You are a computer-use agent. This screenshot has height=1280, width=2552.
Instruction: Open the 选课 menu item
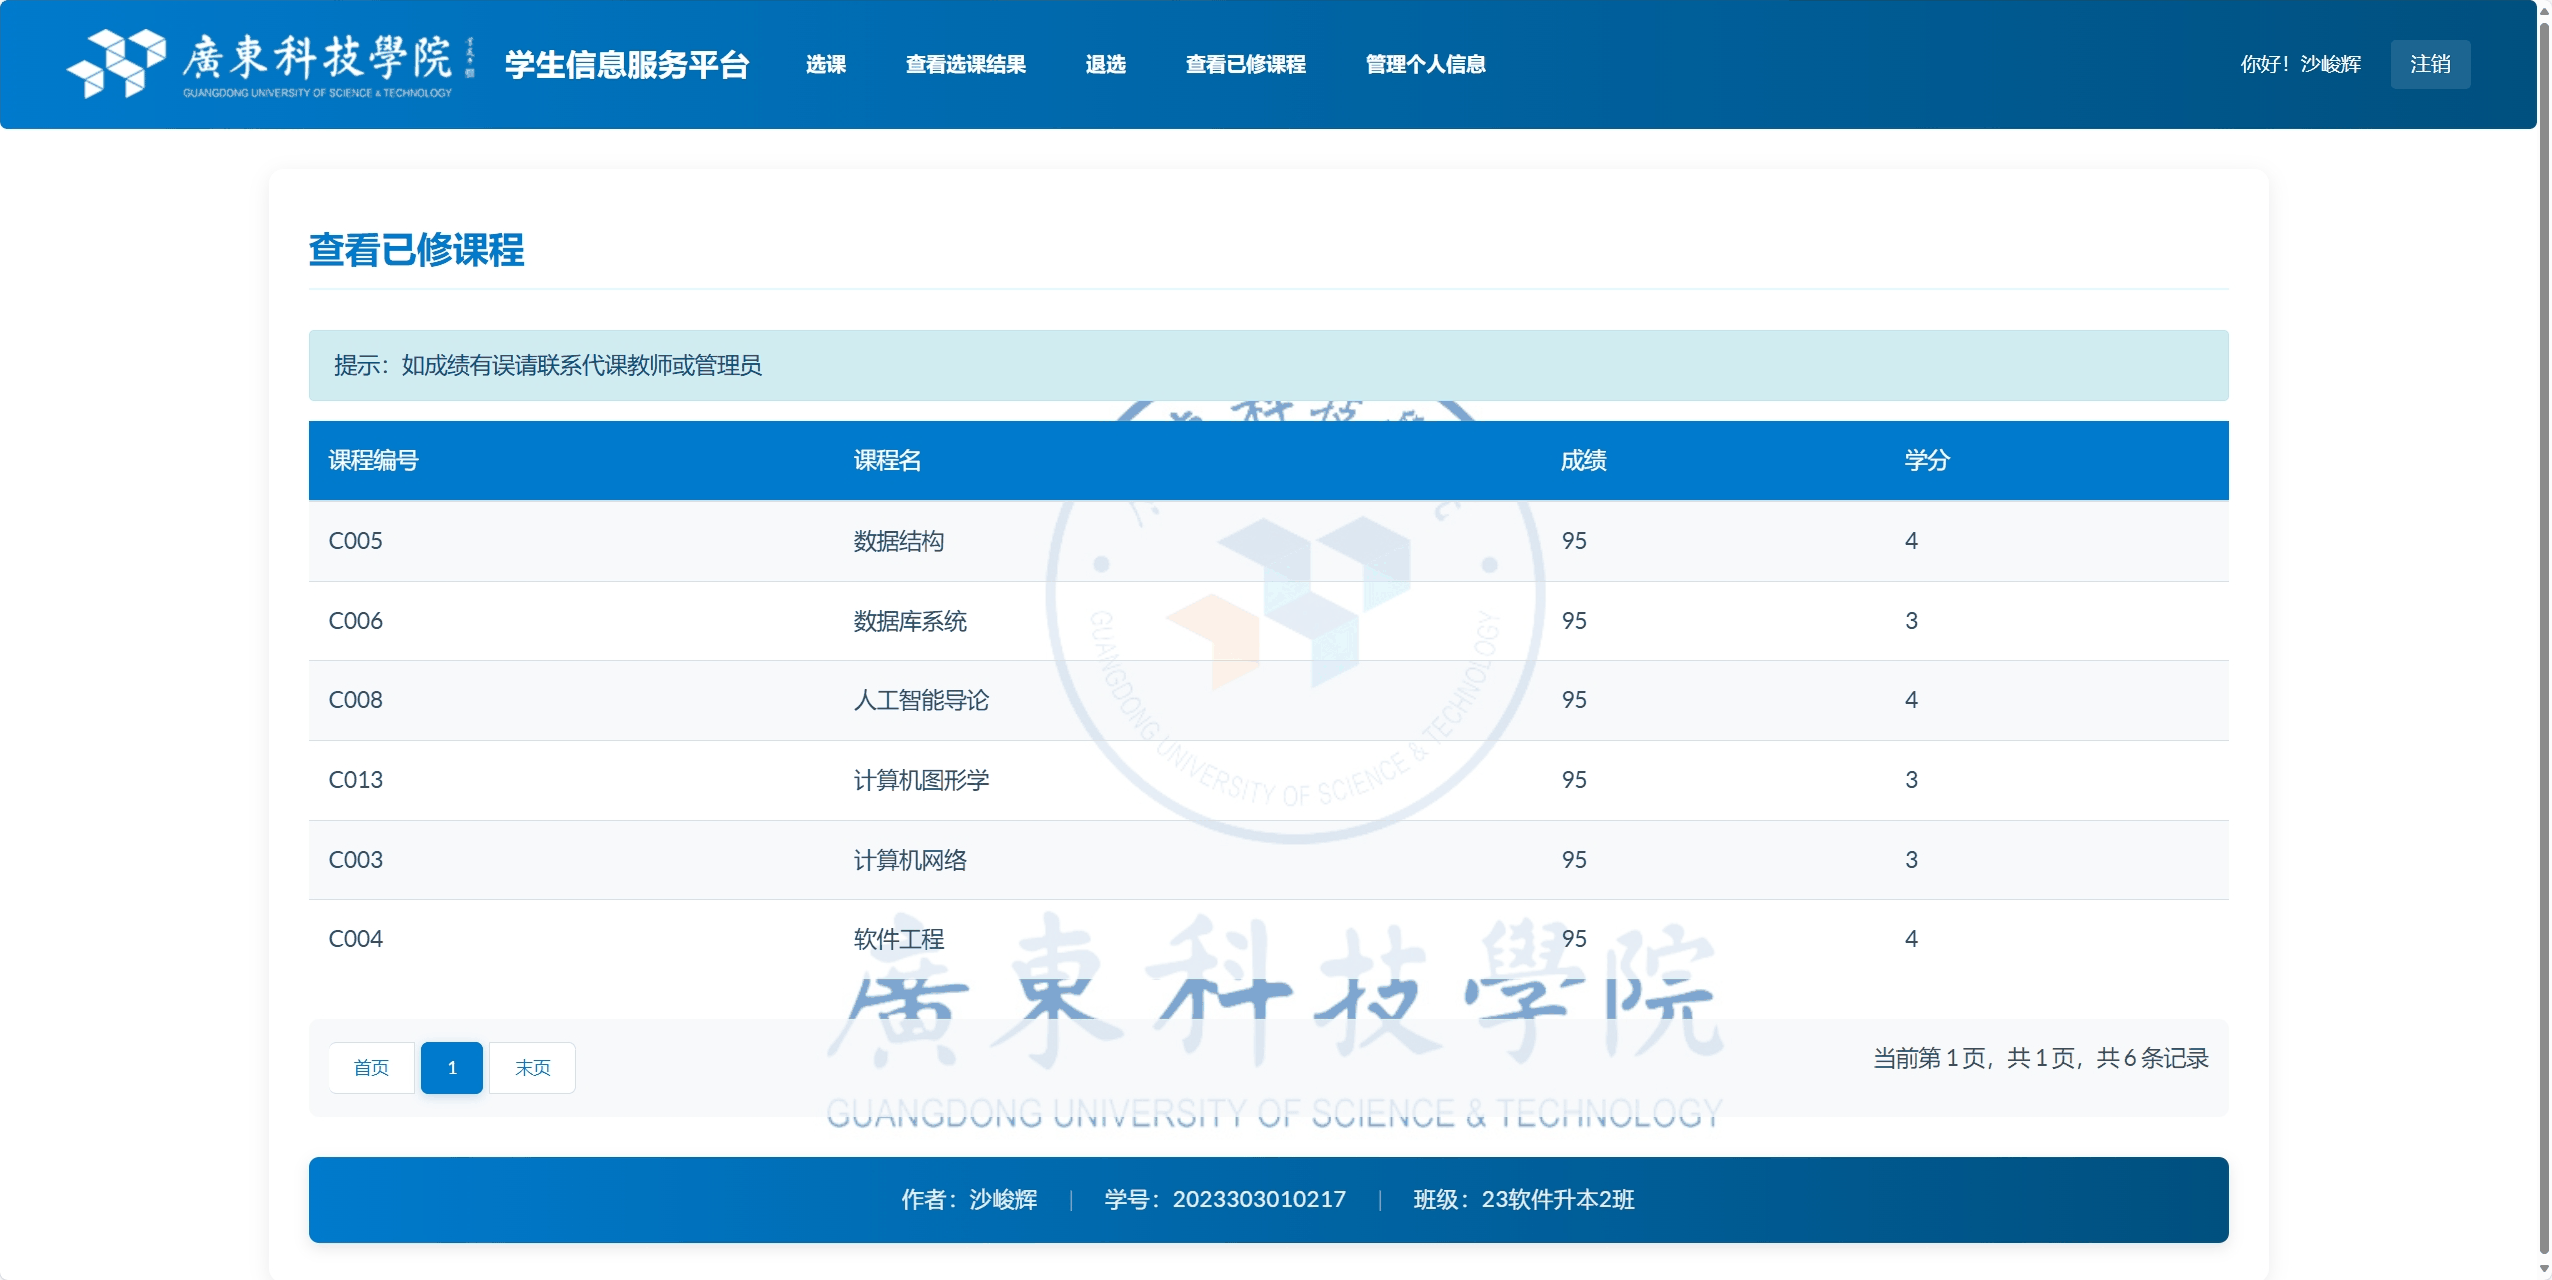825,64
